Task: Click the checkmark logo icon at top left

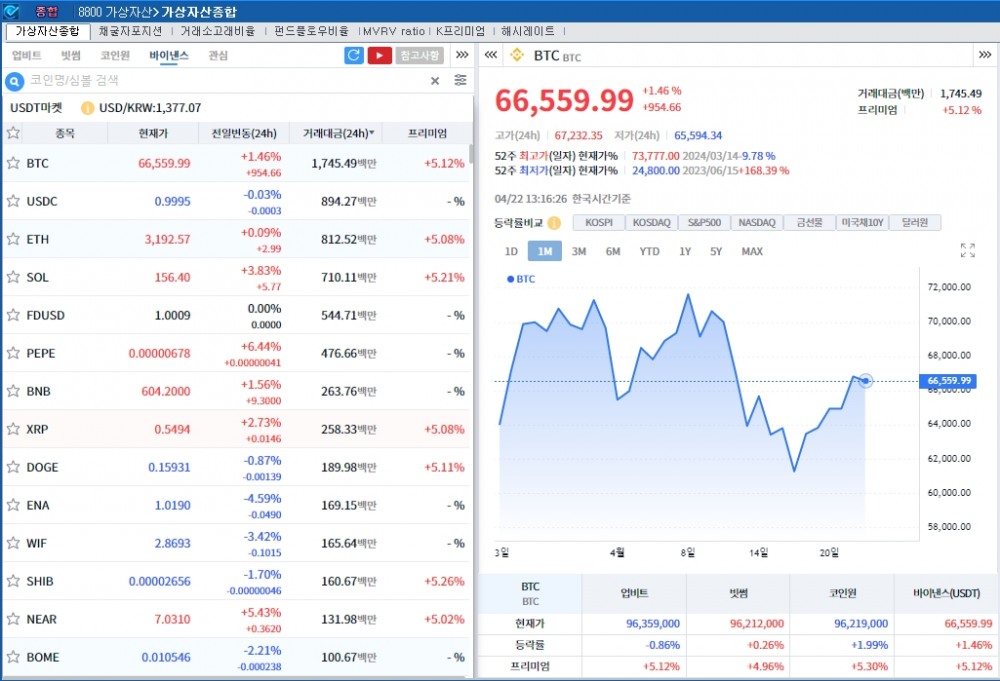Action: coord(11,11)
